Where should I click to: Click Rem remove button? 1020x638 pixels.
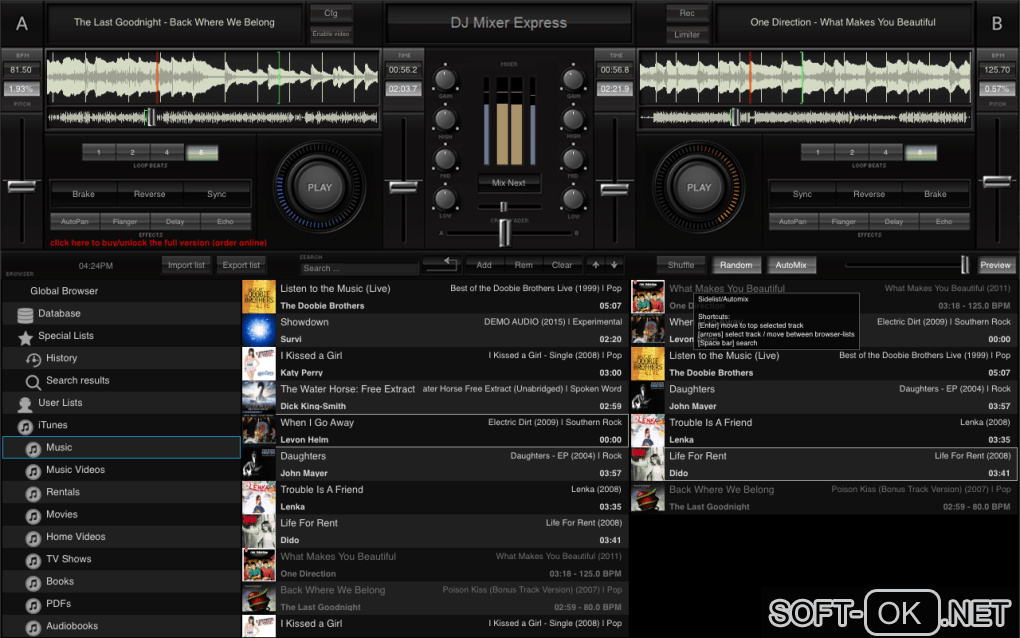[523, 265]
